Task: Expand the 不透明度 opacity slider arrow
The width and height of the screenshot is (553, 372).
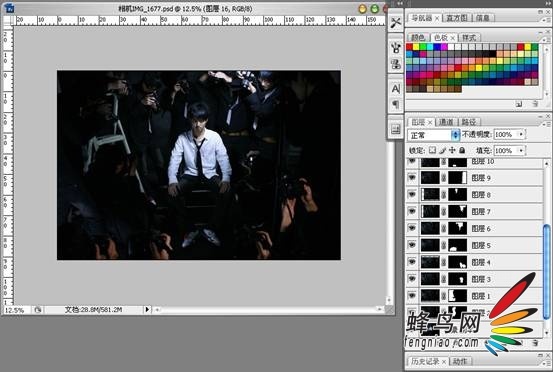Action: click(x=521, y=134)
